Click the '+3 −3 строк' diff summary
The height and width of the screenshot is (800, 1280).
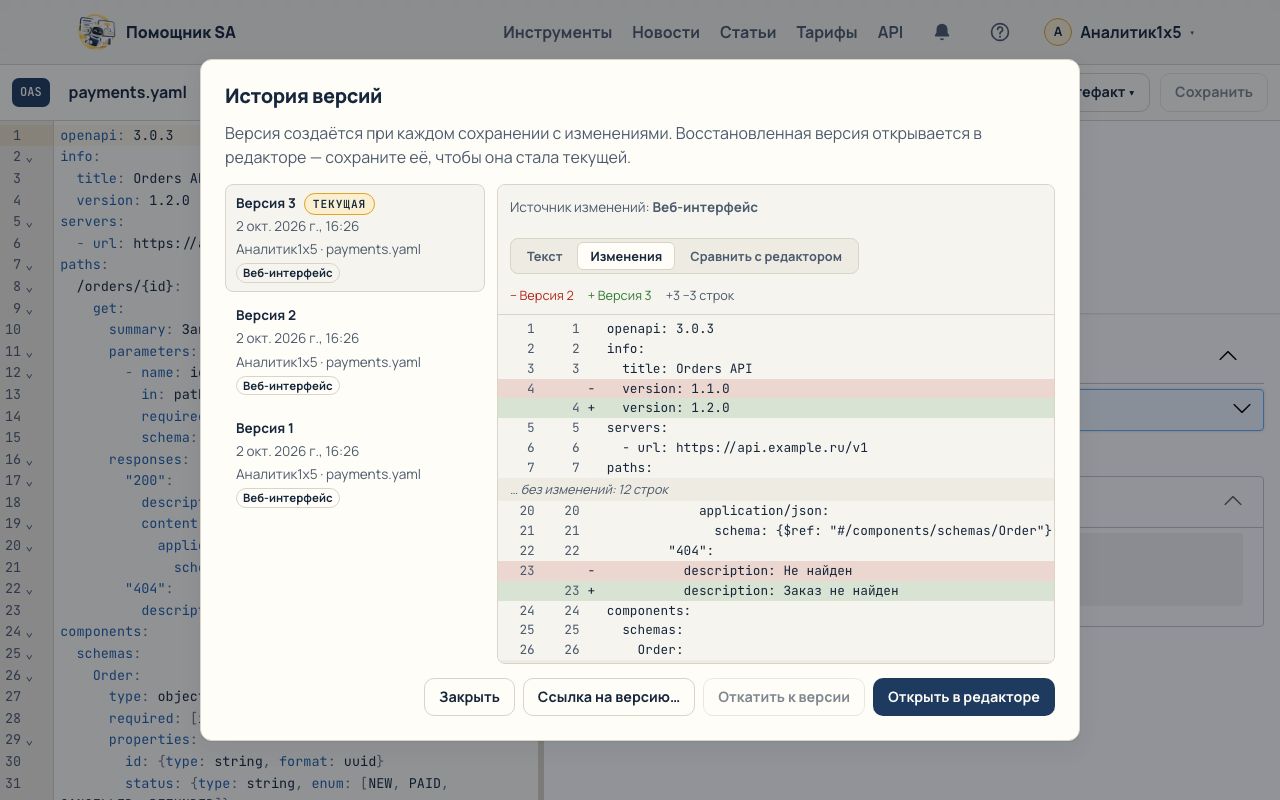[x=700, y=295]
